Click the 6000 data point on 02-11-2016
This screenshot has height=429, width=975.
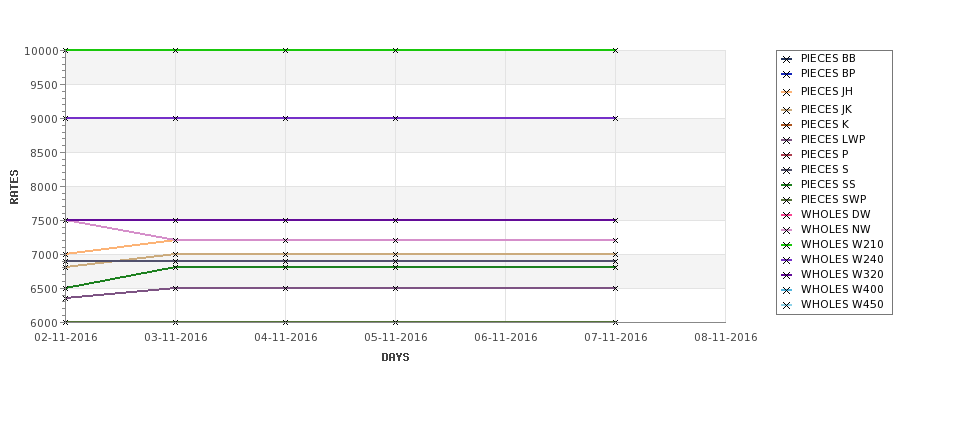[65, 322]
